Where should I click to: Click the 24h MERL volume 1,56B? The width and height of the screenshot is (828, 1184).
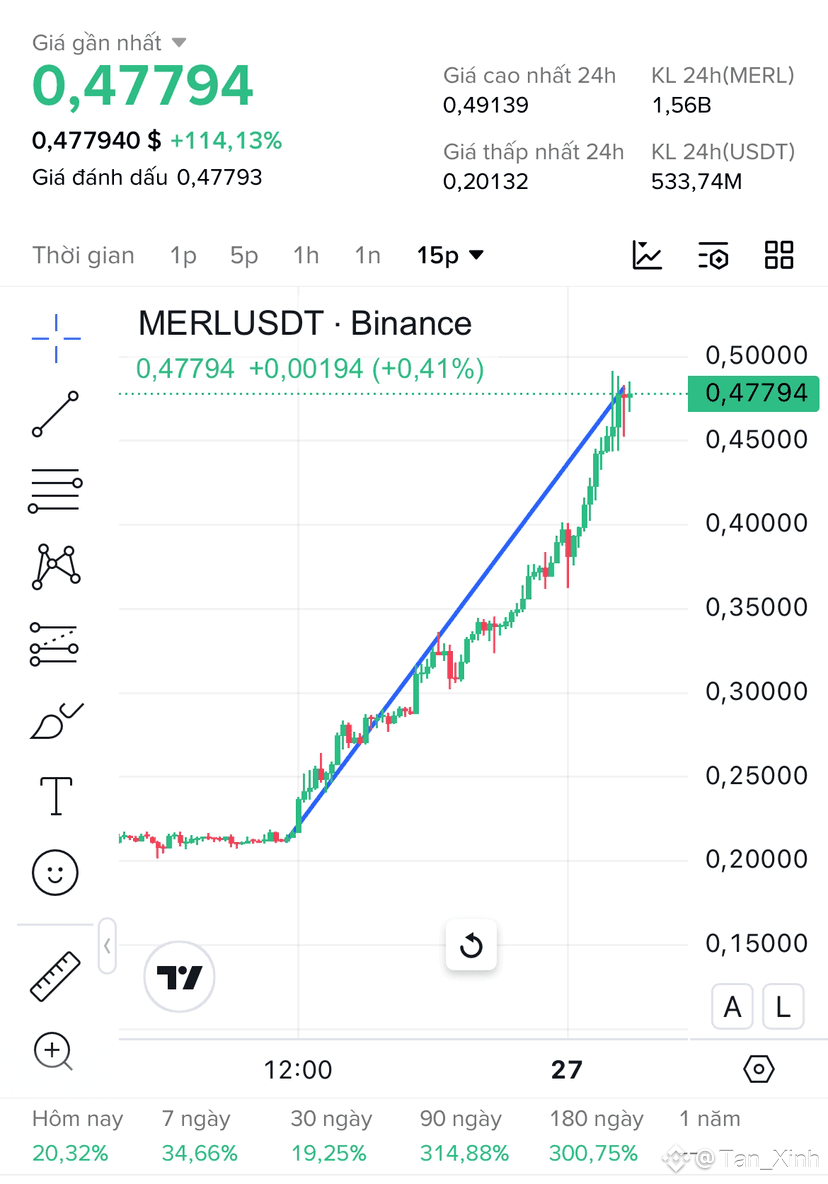(681, 105)
